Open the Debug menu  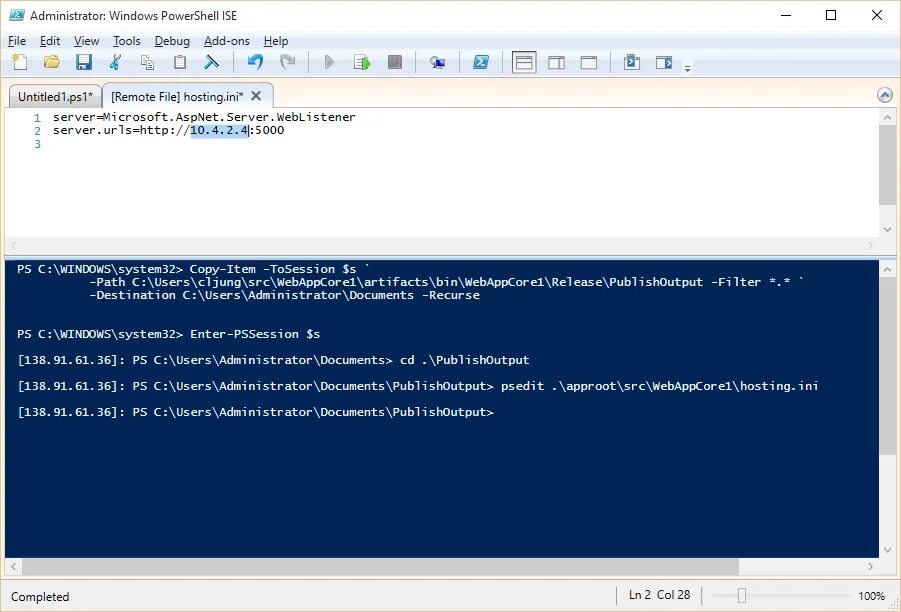172,41
